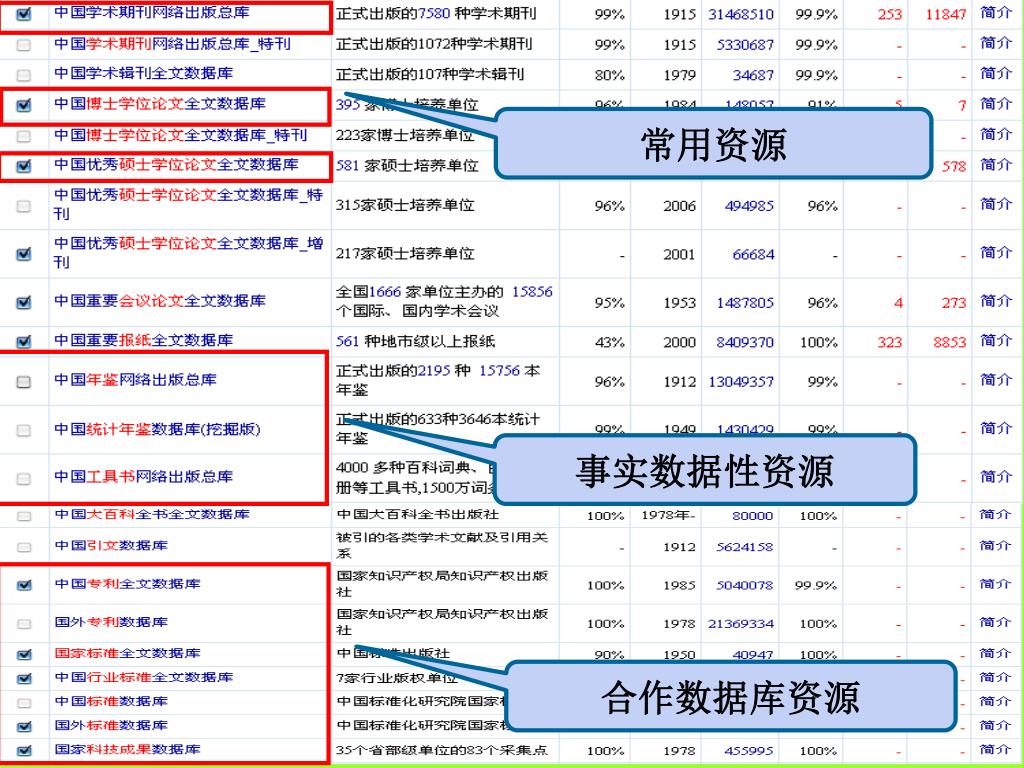Tick the 中国年鉴网络出版总库 checkbox
1024x768 pixels.
click(24, 381)
